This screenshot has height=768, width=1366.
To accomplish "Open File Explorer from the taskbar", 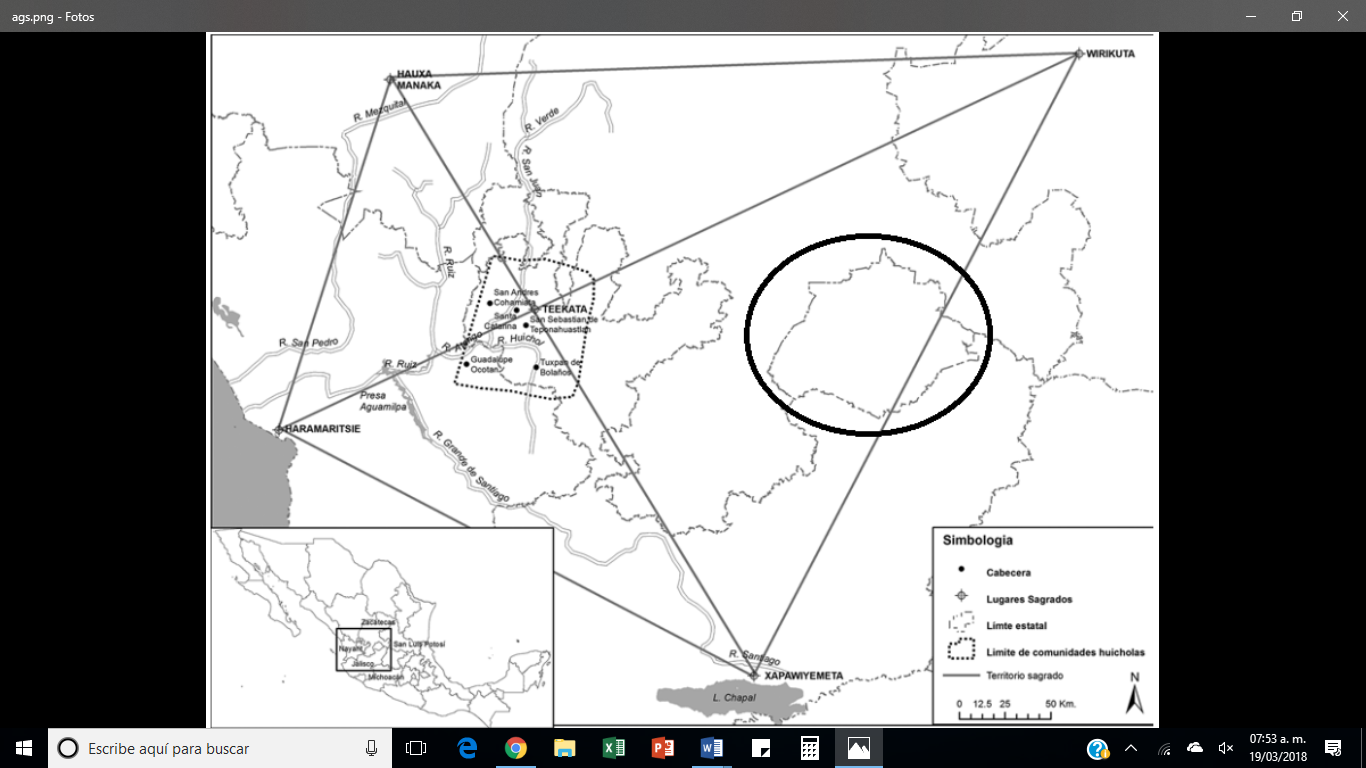I will (x=565, y=748).
